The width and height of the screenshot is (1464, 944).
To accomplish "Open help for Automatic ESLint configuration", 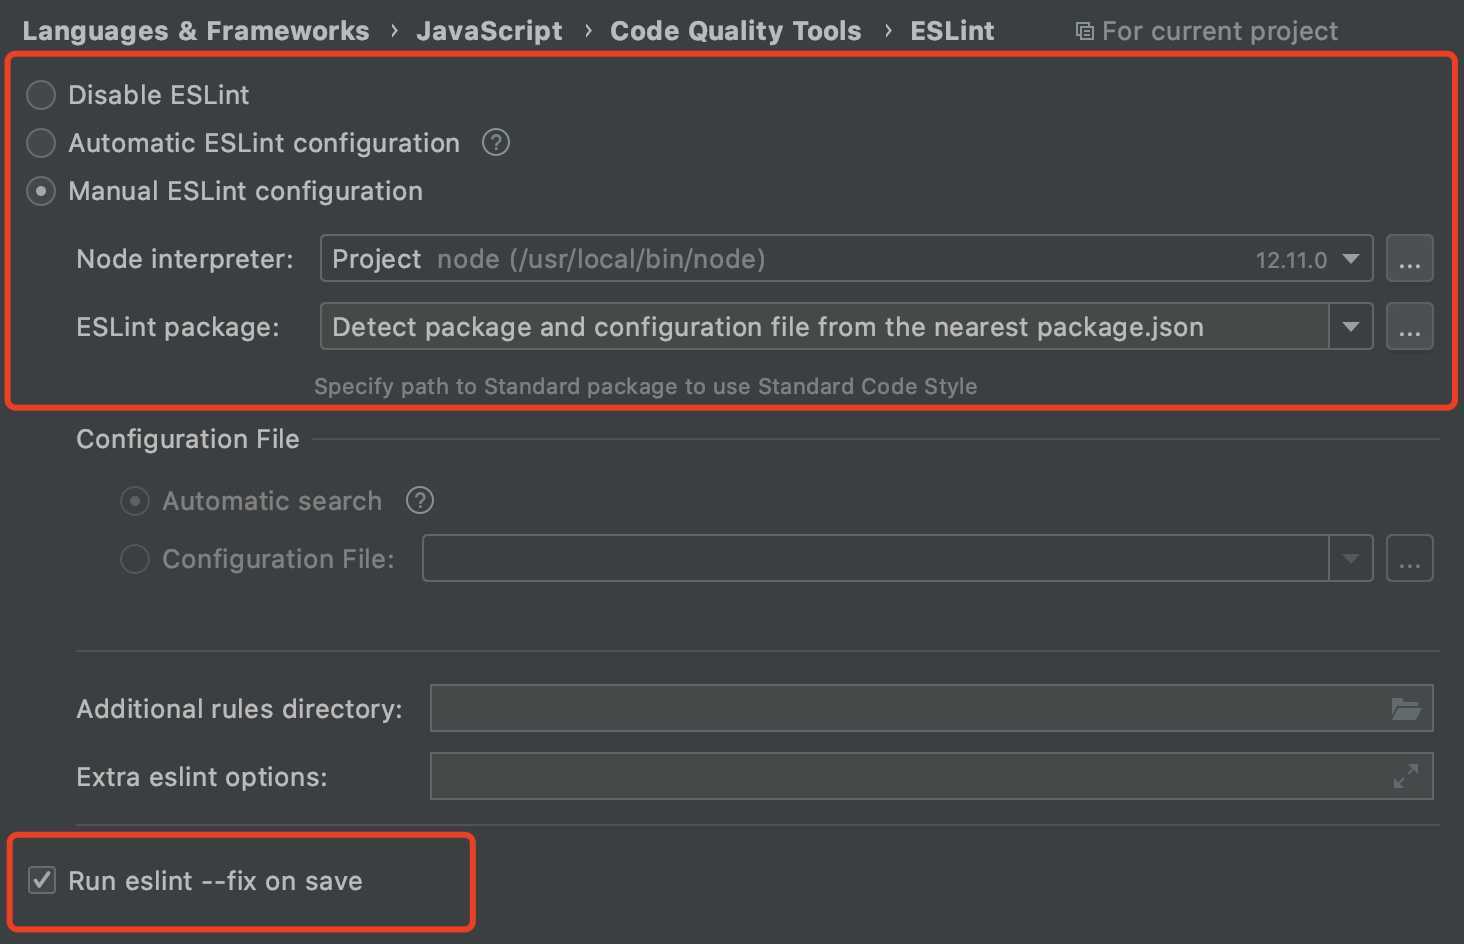I will [496, 143].
